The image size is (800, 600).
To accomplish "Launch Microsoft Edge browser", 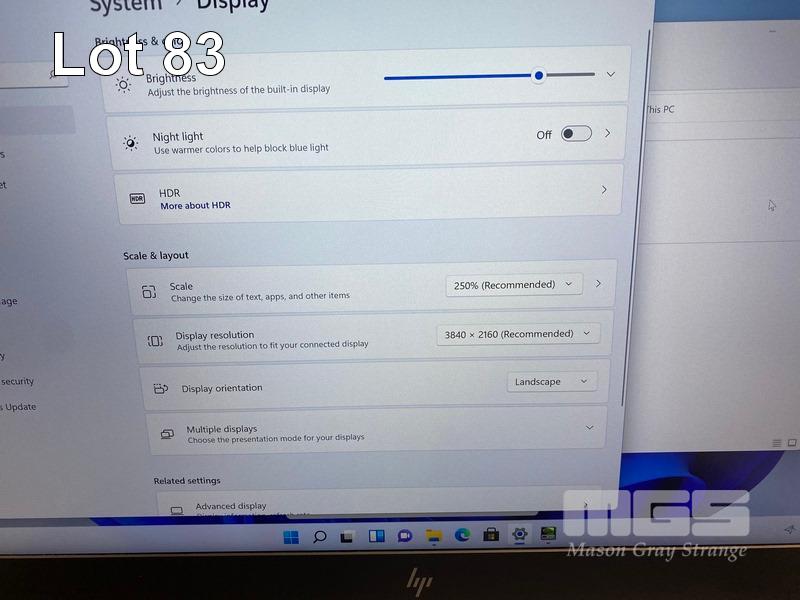I will tap(463, 535).
